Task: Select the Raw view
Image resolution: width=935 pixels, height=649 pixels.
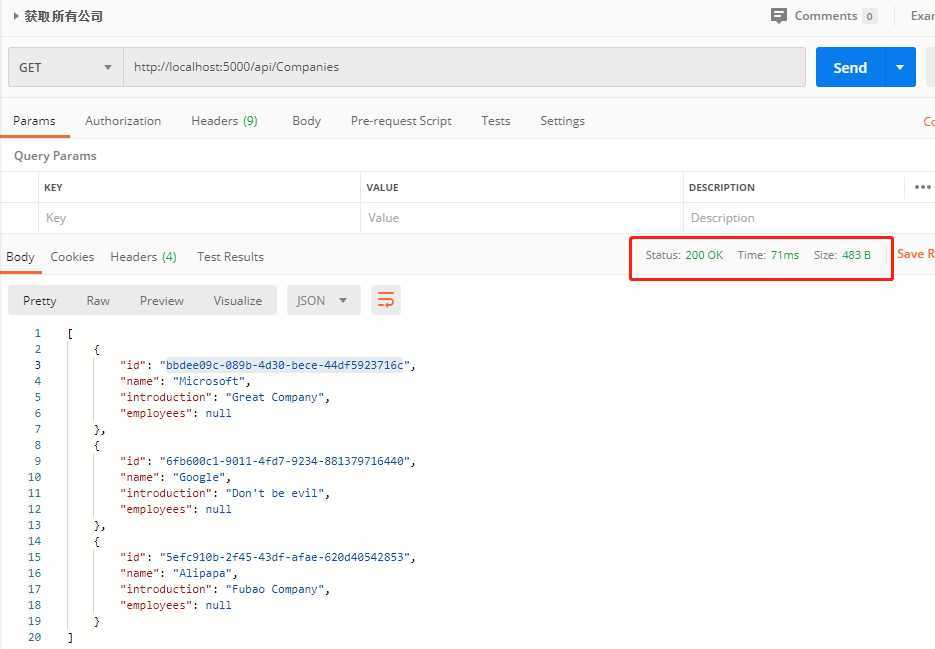Action: pyautogui.click(x=98, y=301)
